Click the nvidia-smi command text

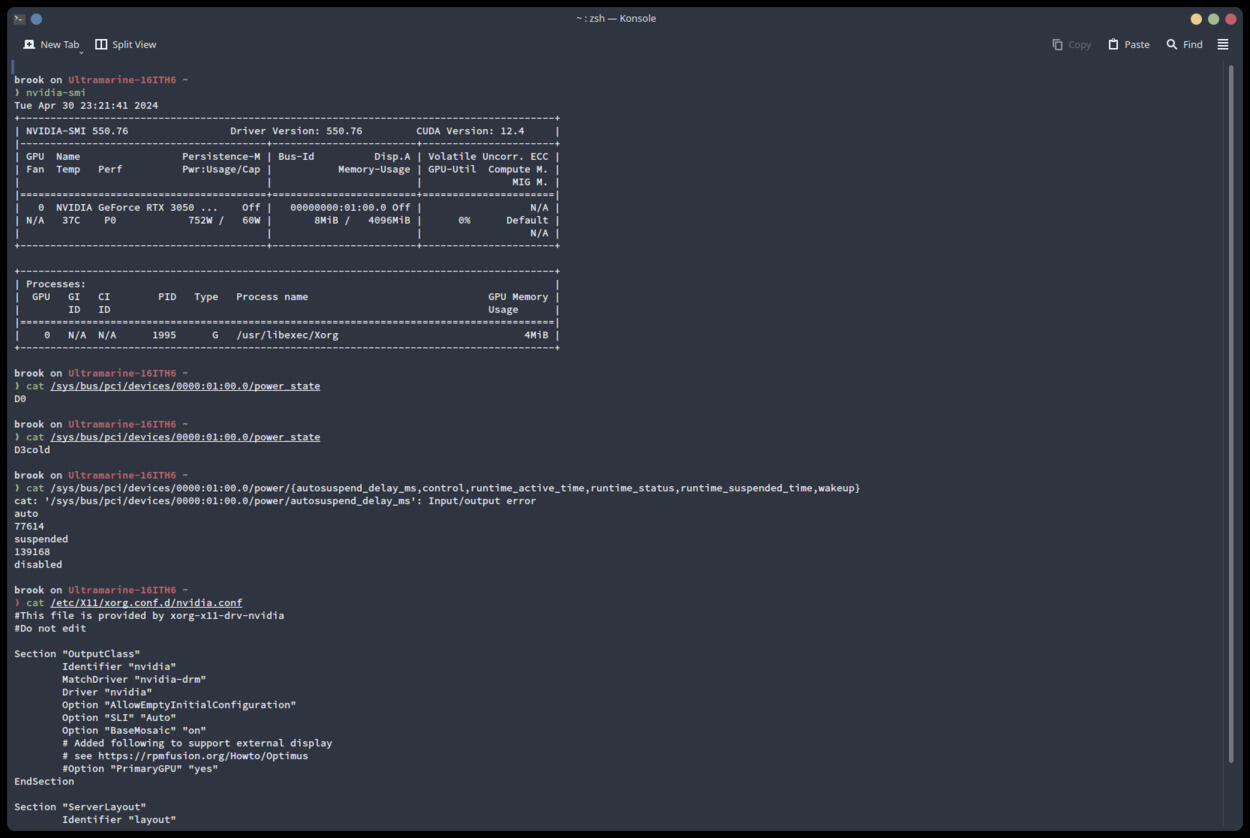[x=56, y=93]
